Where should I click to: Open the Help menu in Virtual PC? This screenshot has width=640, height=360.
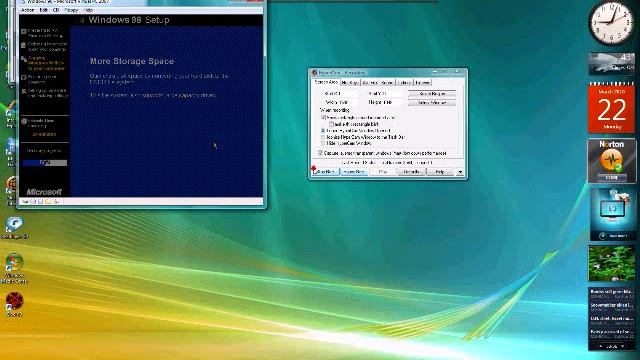click(88, 10)
